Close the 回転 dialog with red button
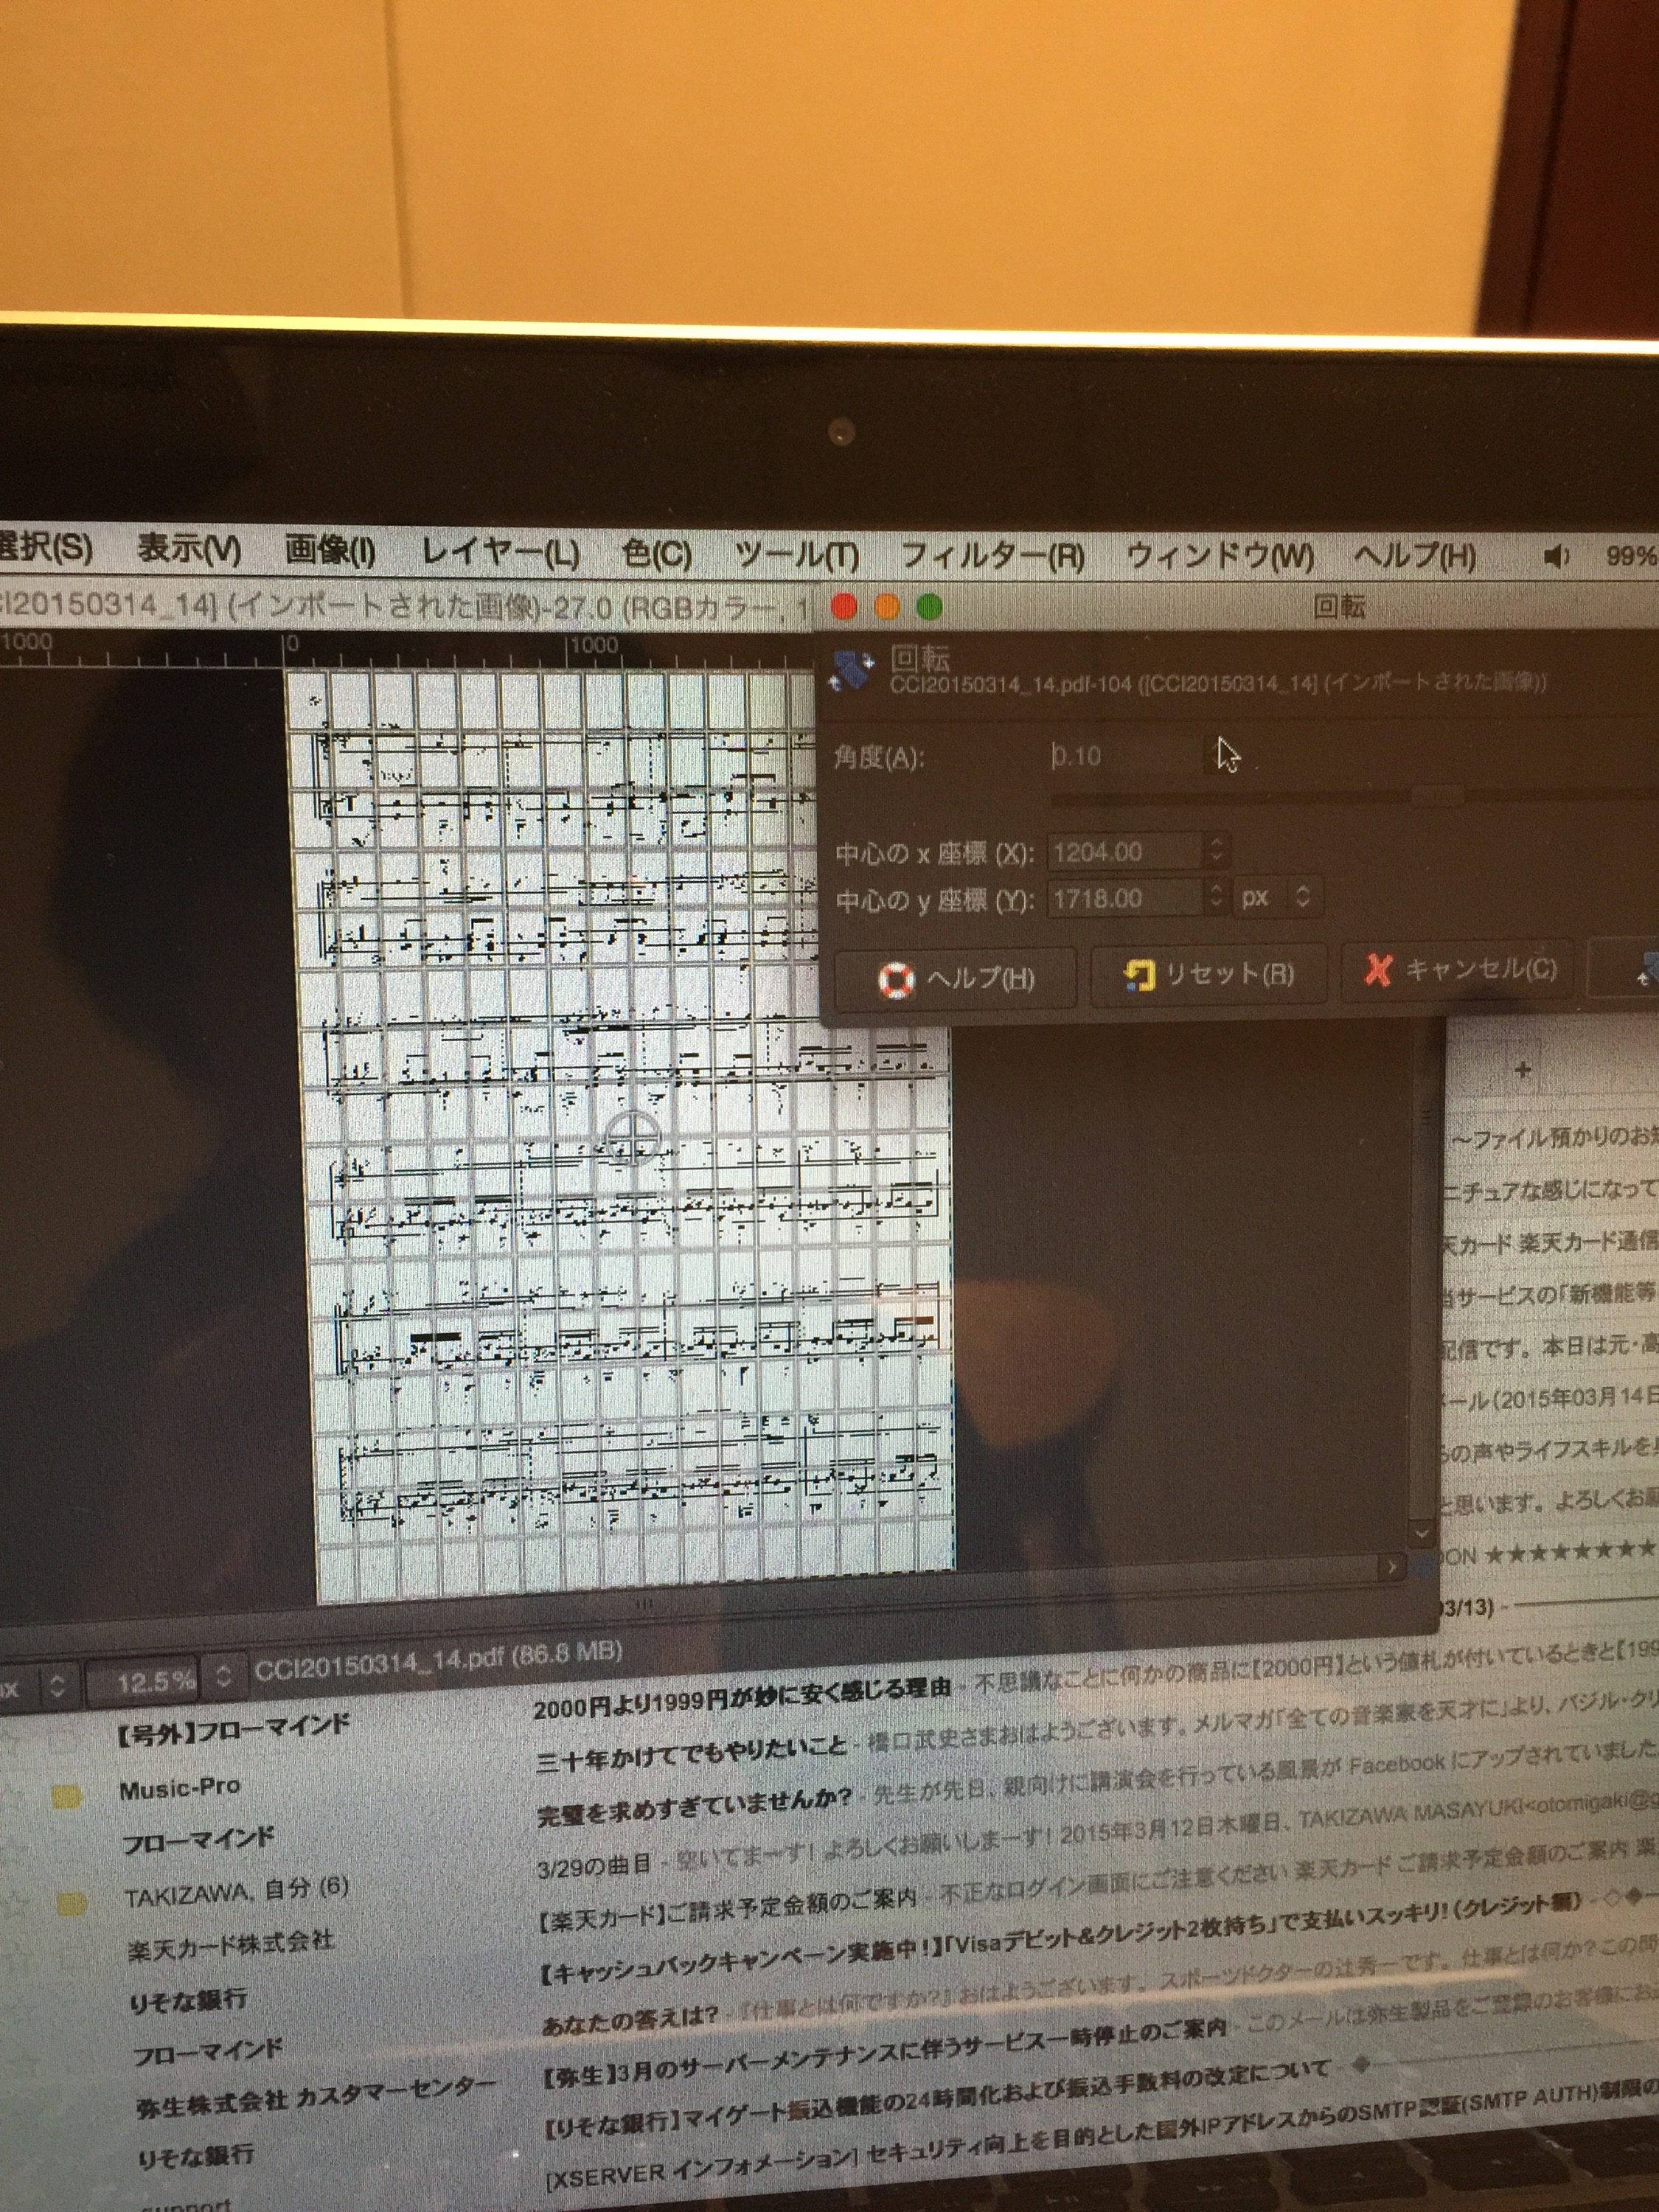Image resolution: width=1659 pixels, height=2212 pixels. [x=844, y=606]
